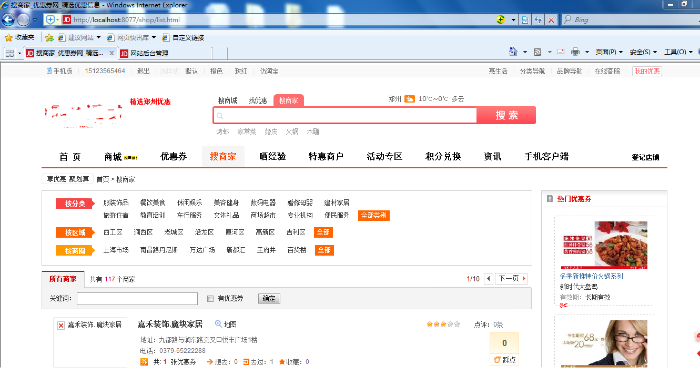Select orange all-categories button in category filter
The height and width of the screenshot is (368, 700).
(374, 215)
